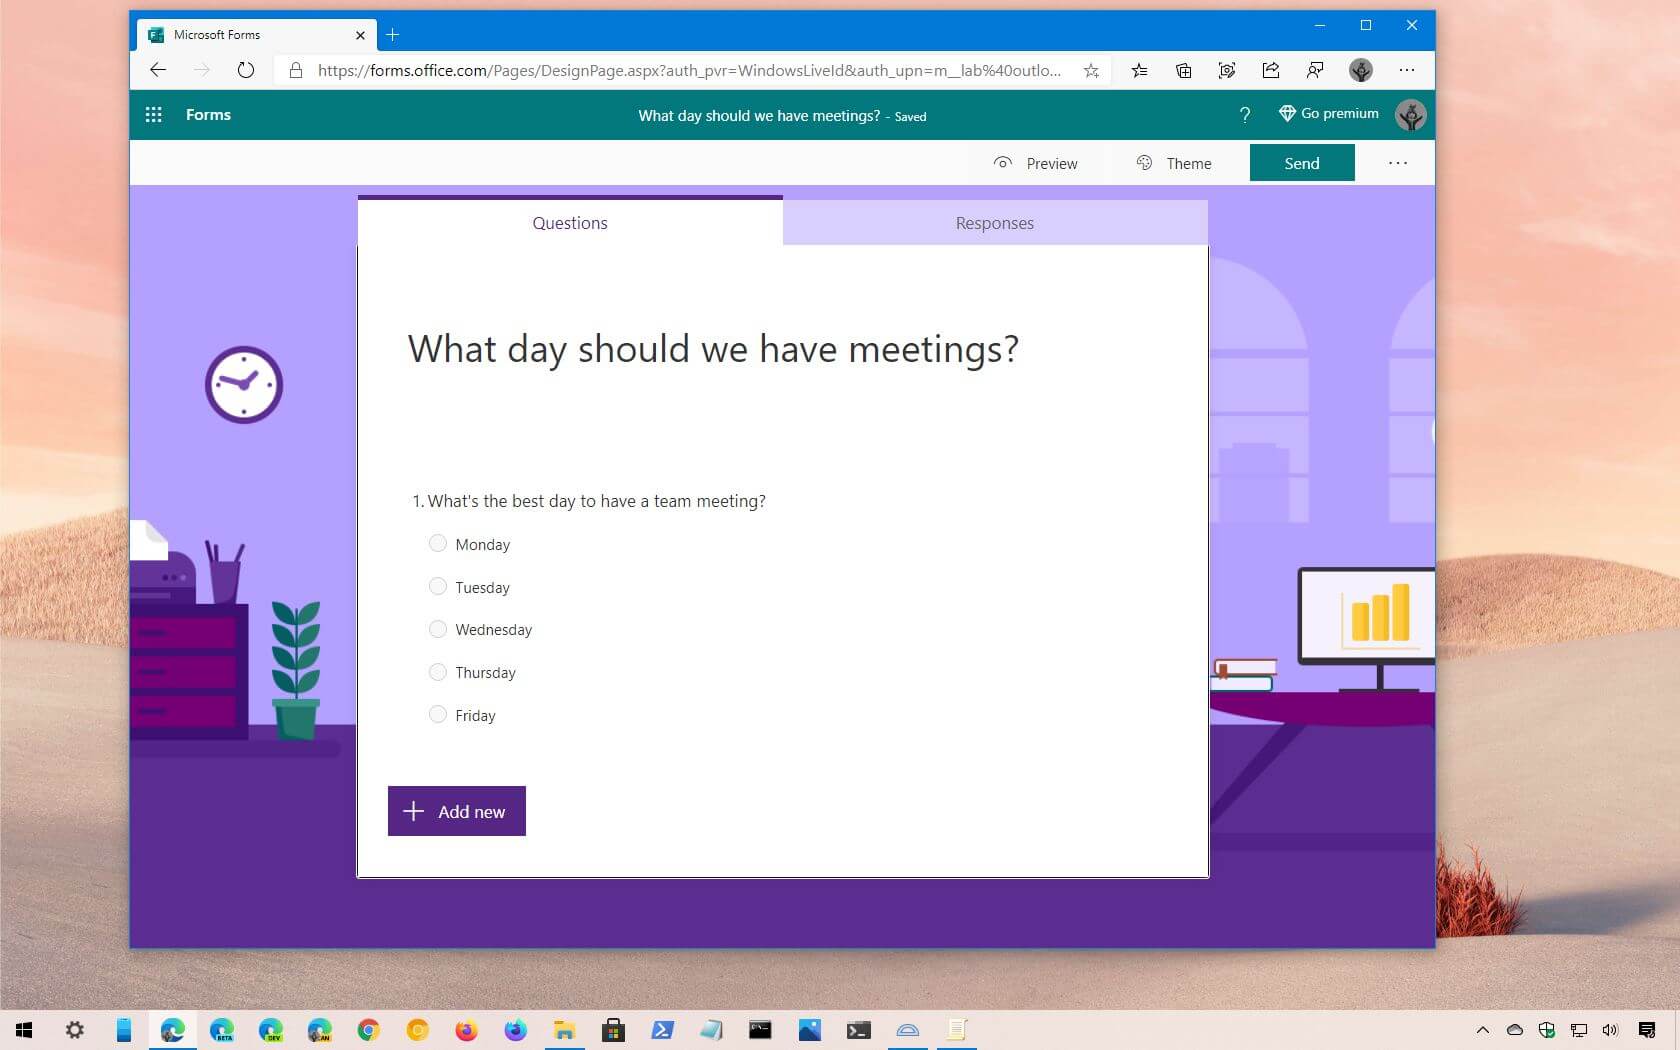Choose Friday for the team meeting

[x=438, y=714]
